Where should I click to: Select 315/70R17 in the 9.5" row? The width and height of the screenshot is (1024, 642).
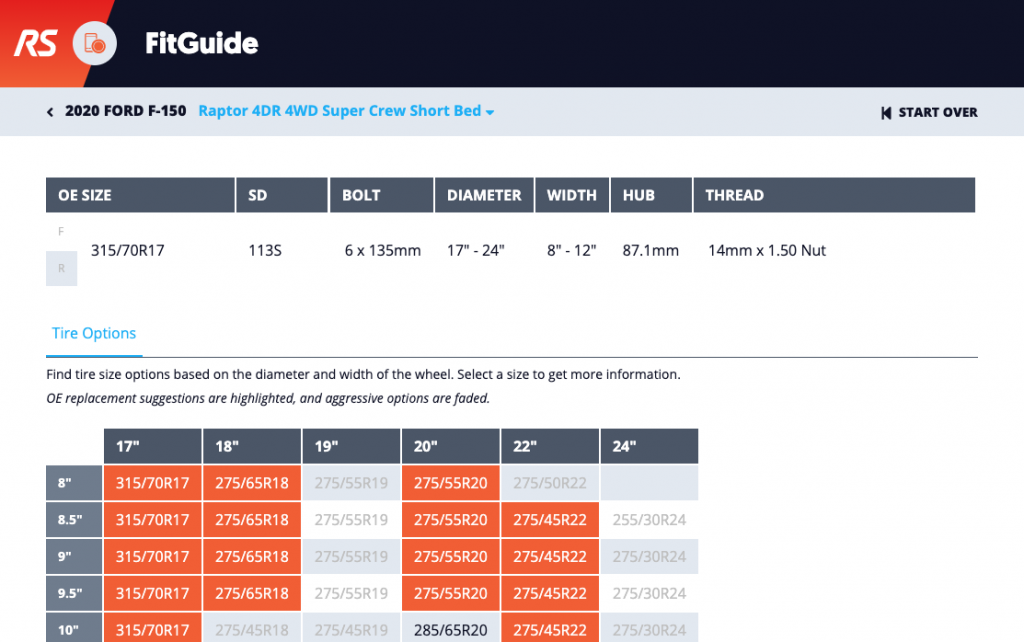tap(153, 593)
